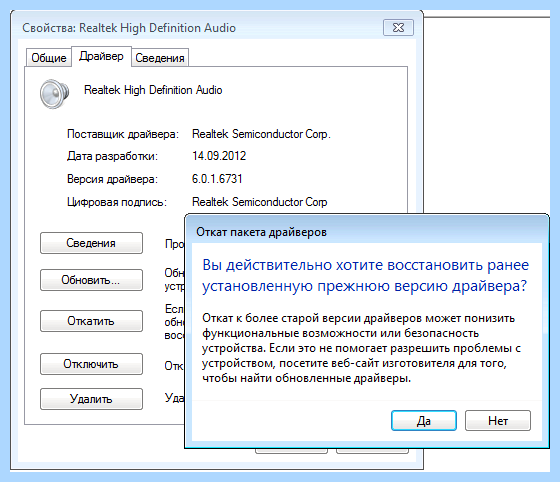Click the Поставщик драйвера label

pos(123,134)
